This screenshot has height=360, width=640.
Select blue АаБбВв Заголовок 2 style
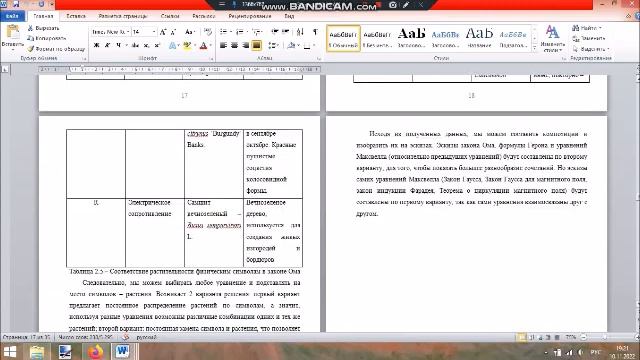tap(445, 38)
